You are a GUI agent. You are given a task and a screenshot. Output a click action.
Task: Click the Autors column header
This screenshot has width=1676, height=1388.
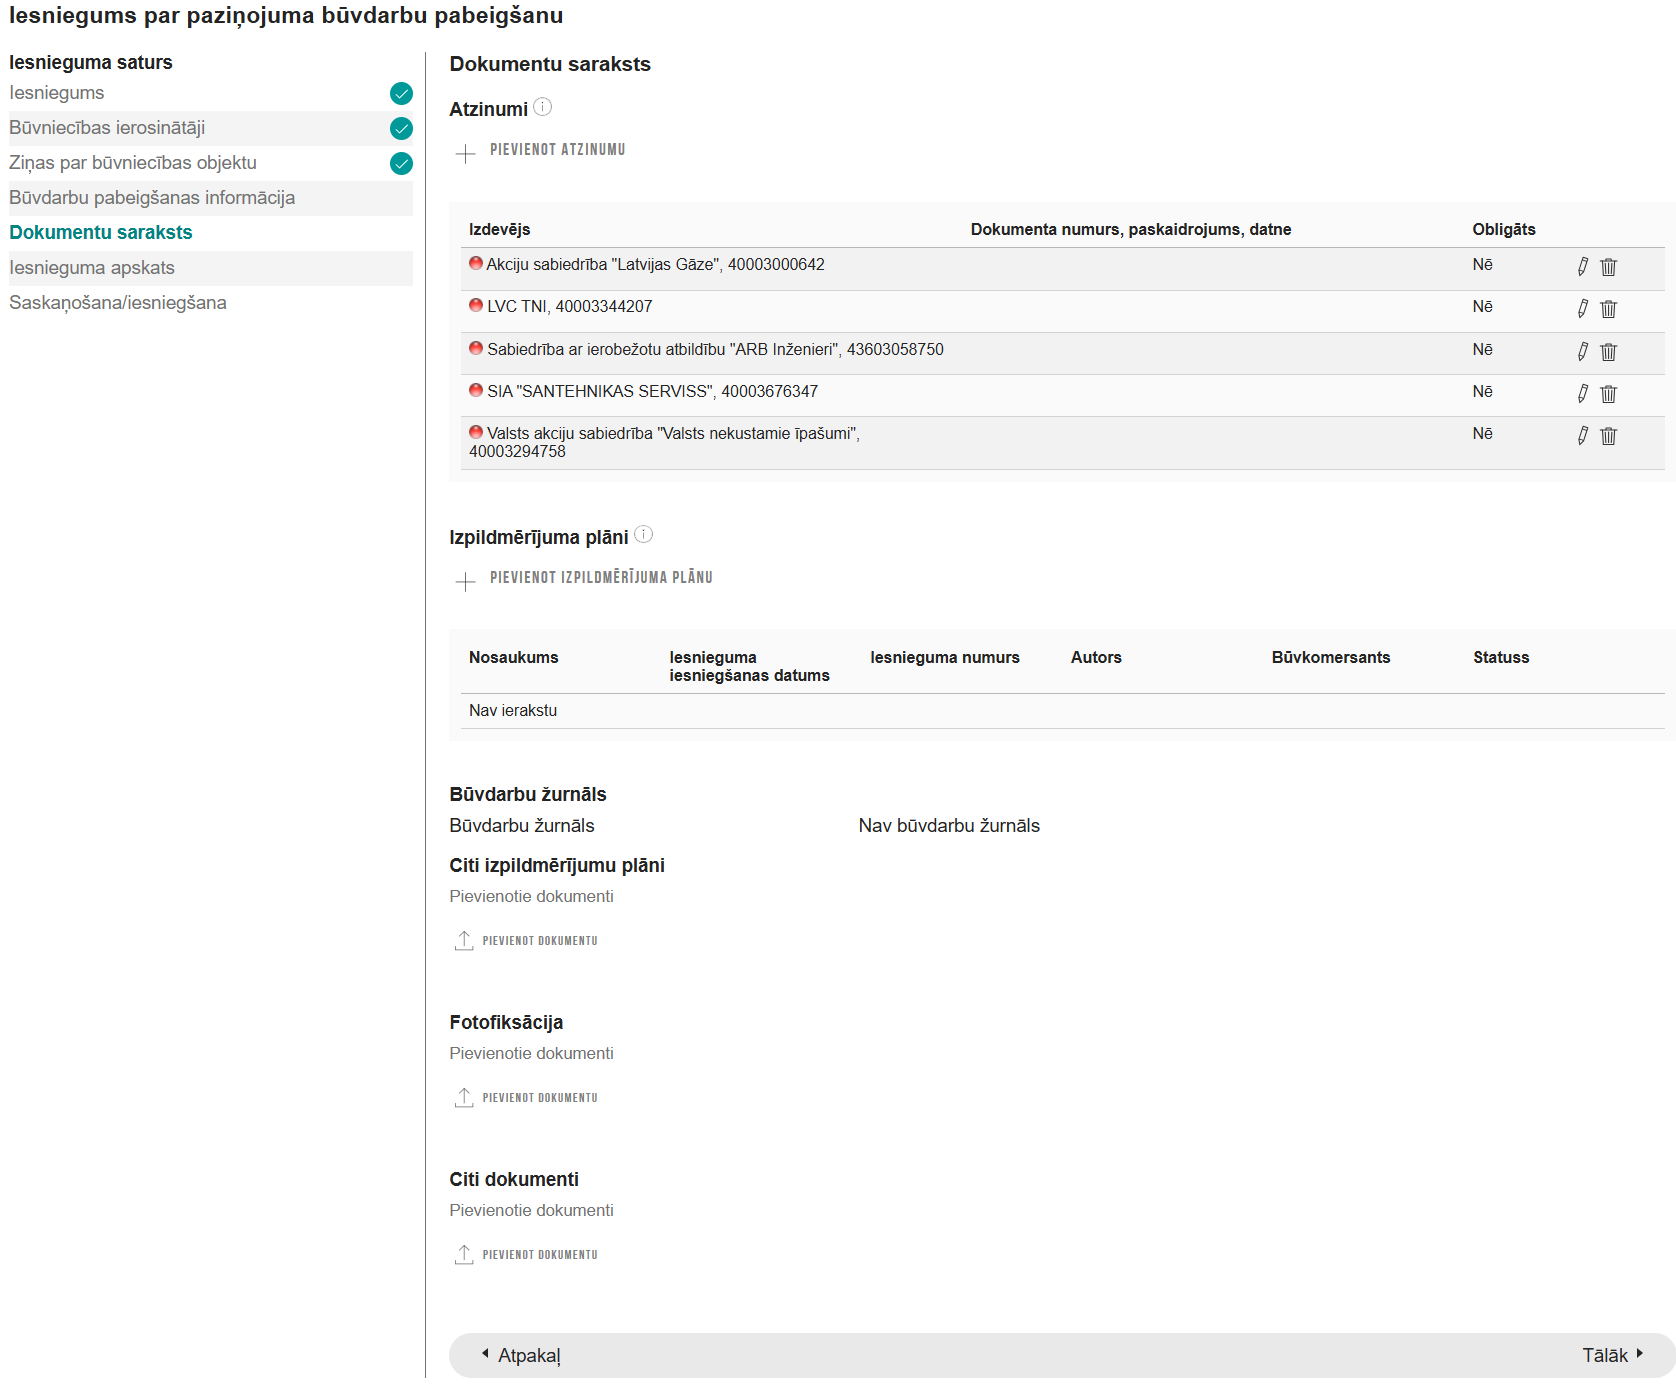[1096, 658]
